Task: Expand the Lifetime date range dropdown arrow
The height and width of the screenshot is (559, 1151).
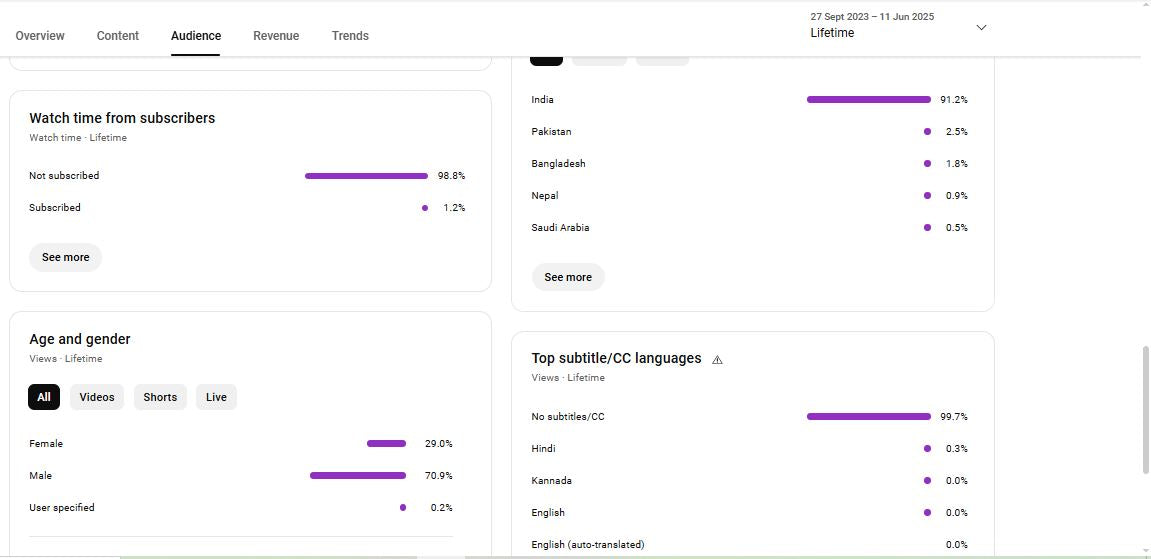Action: [981, 27]
